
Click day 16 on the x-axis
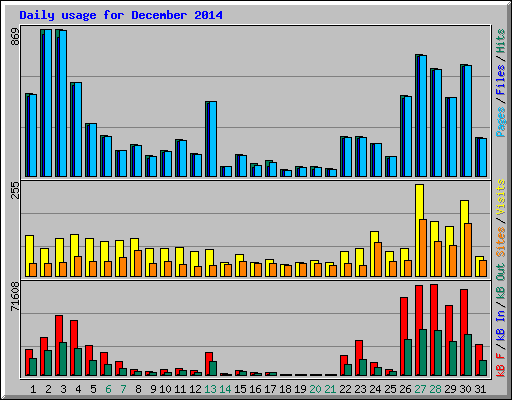tap(255, 389)
